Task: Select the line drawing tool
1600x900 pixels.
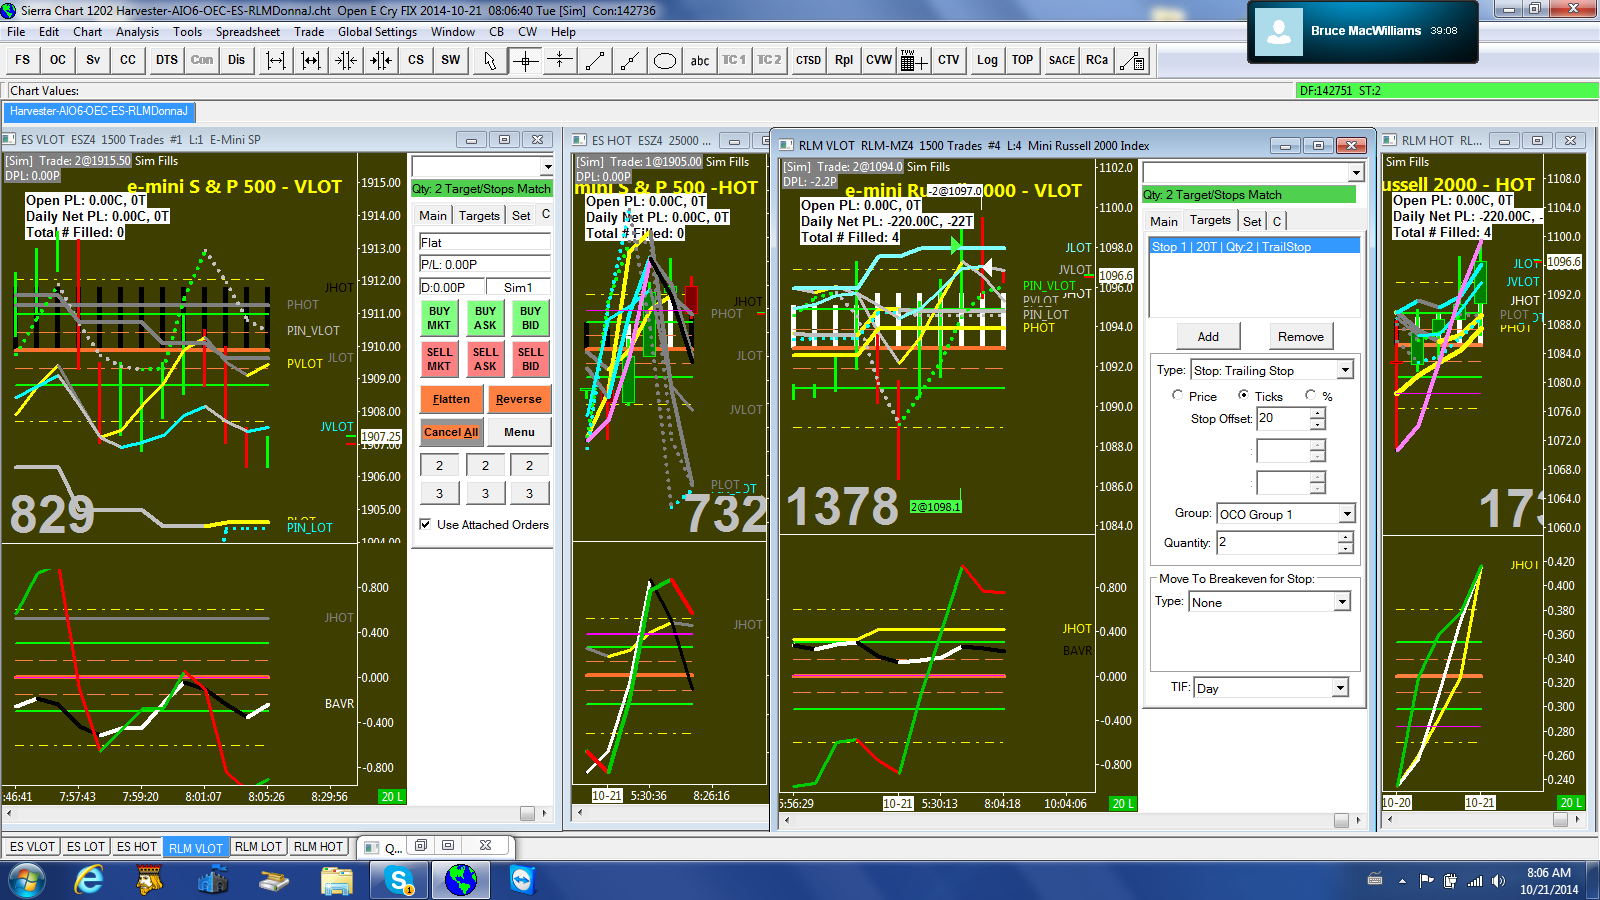Action: click(595, 60)
